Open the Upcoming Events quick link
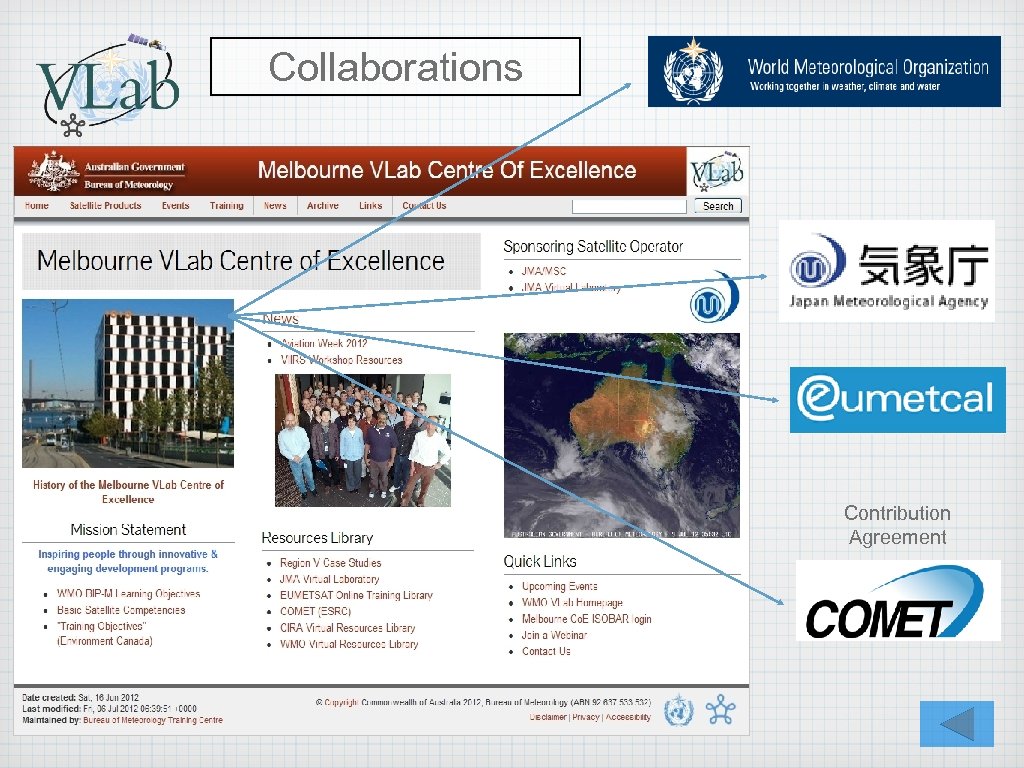The image size is (1024, 768). pyautogui.click(x=560, y=586)
